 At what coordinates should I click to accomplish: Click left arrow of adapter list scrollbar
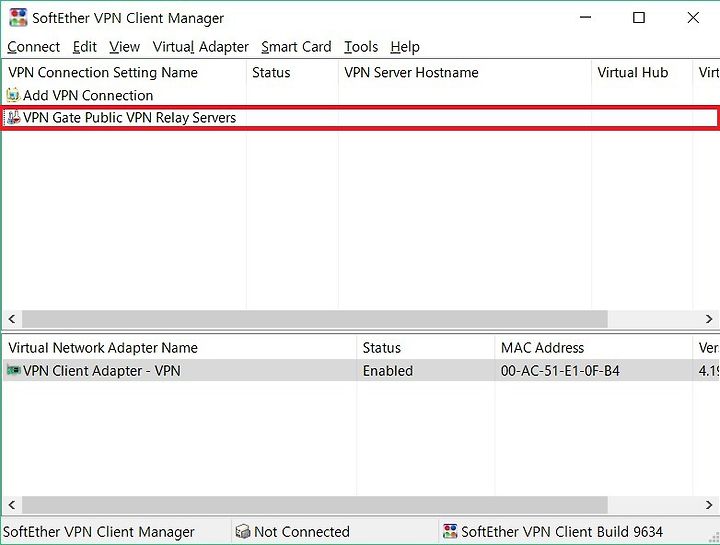coord(12,505)
